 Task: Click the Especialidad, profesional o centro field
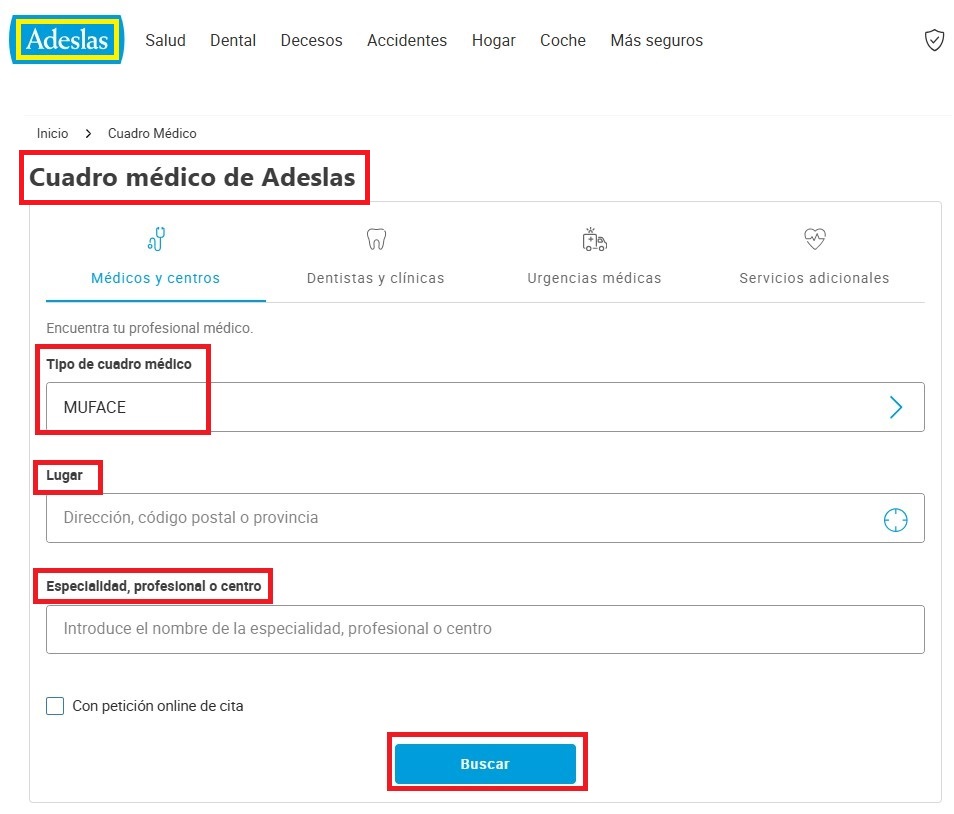pyautogui.click(x=400, y=629)
